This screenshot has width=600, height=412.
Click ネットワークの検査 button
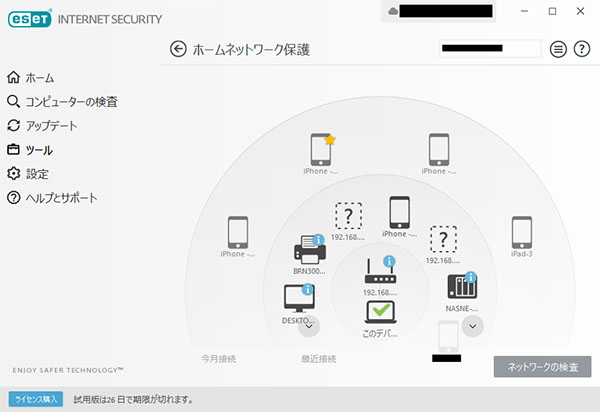coord(542,367)
